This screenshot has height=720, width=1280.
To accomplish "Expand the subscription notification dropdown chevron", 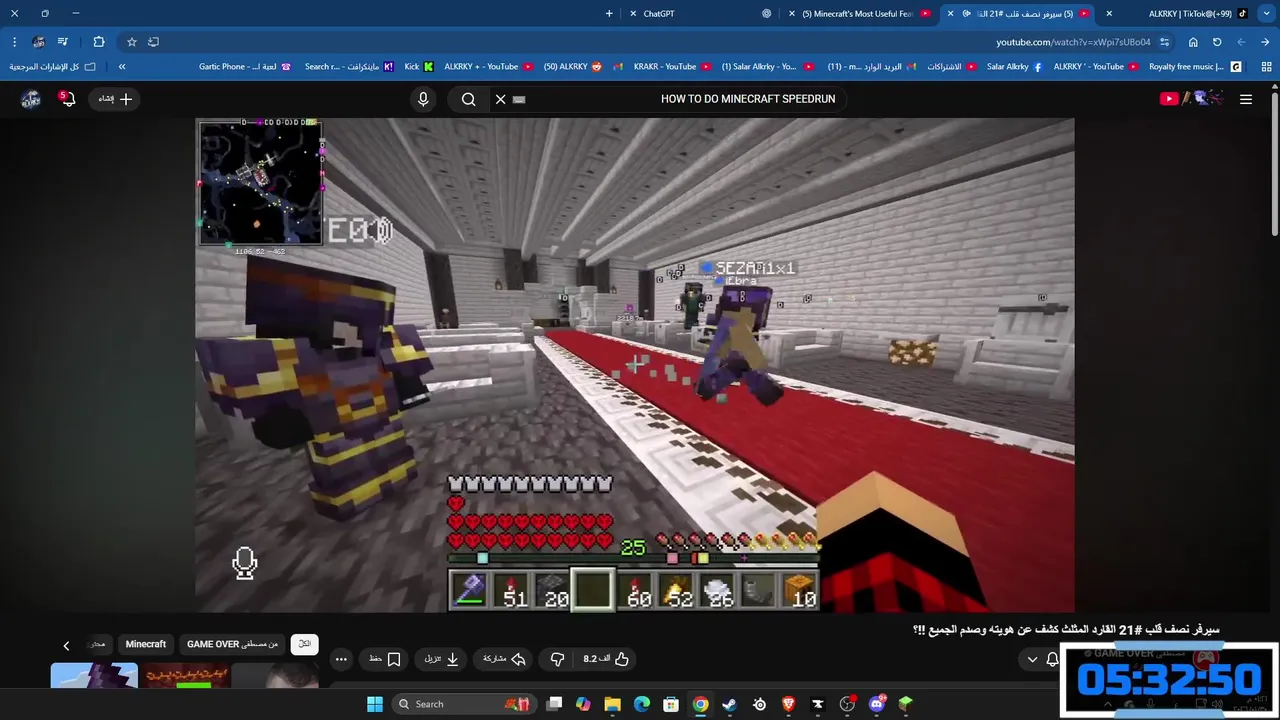I will [x=1032, y=659].
